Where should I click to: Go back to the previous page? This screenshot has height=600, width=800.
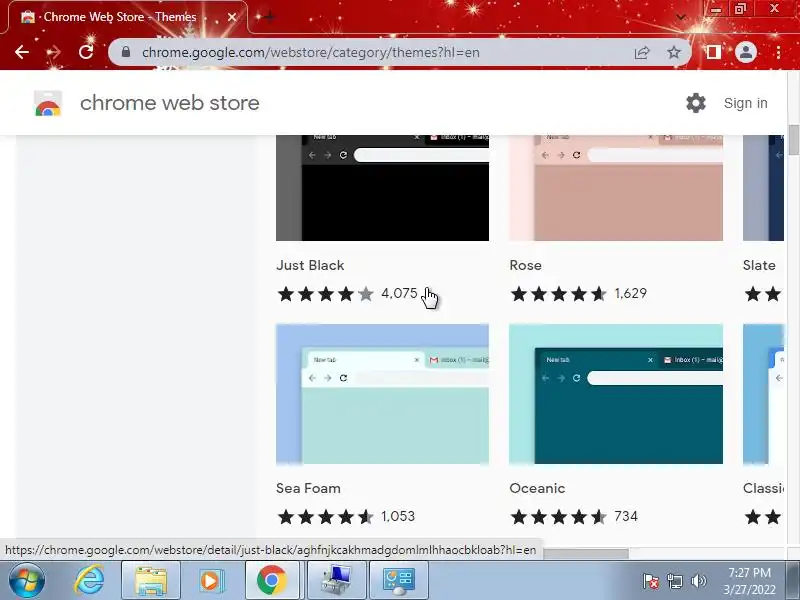22,52
